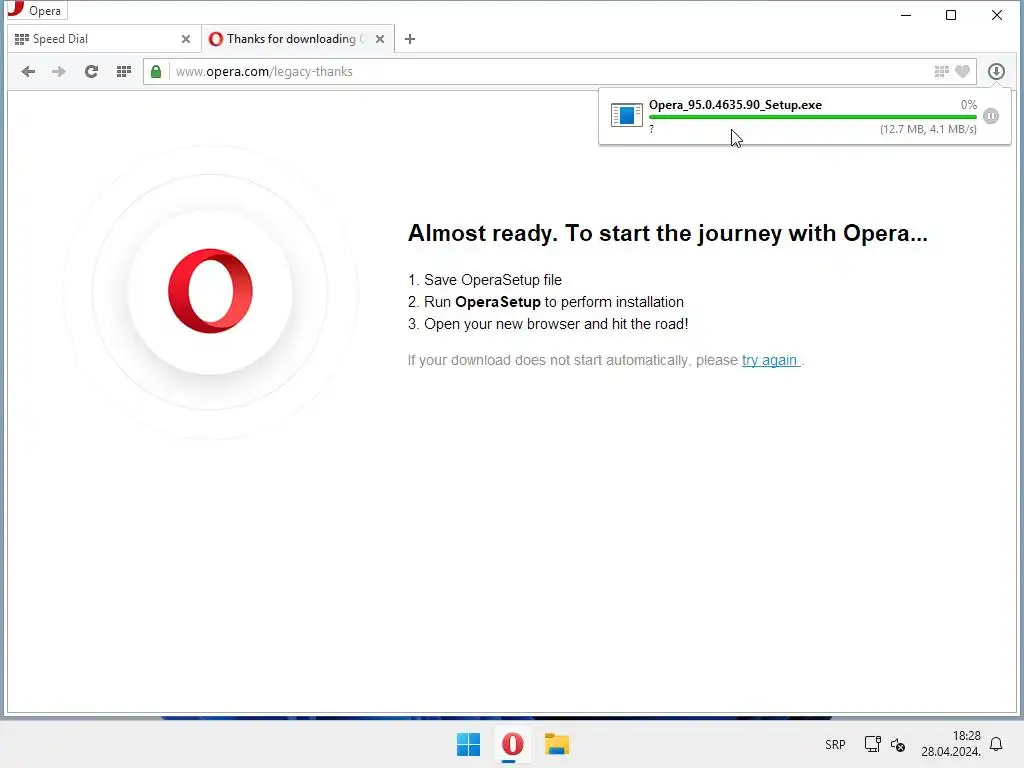Click the green download progress bar
Screen dimensions: 1024x768
pyautogui.click(x=812, y=117)
